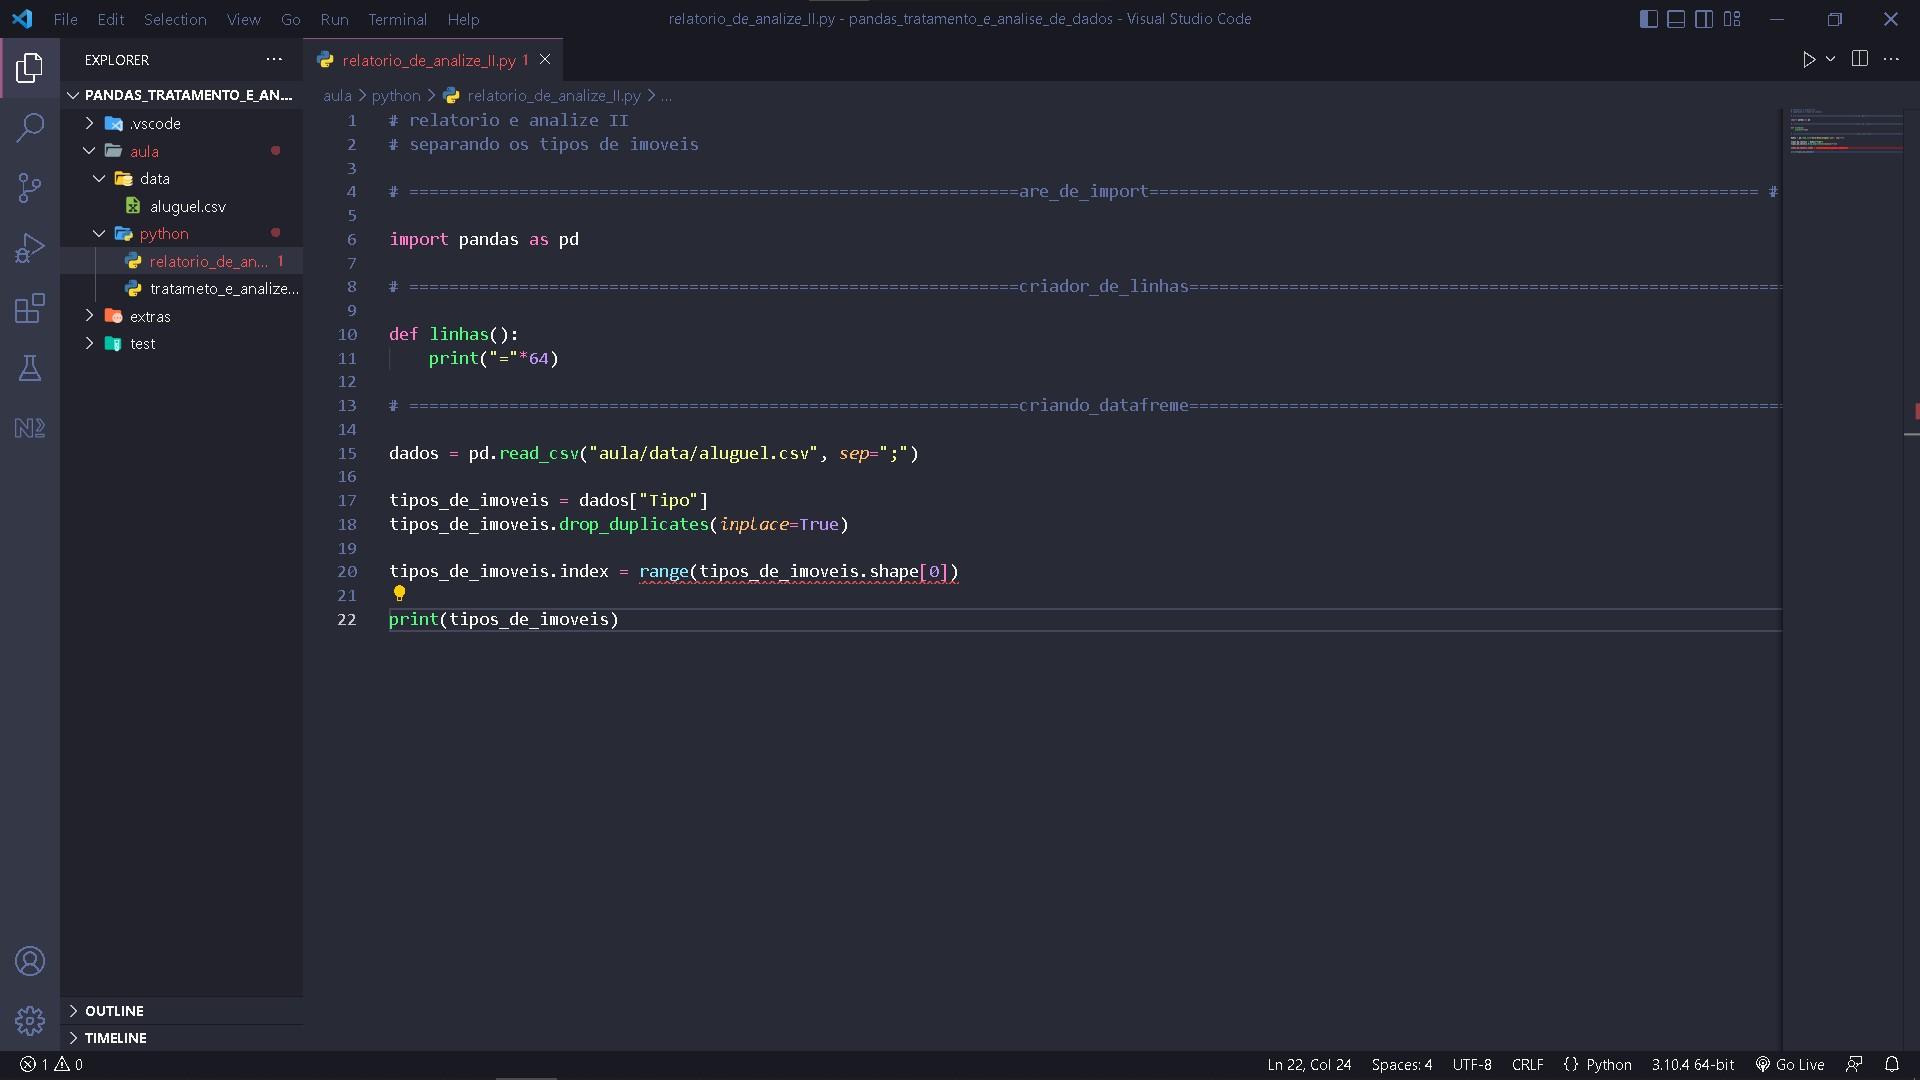This screenshot has height=1080, width=1920.
Task: Close the relatorio_de_analize_II.py tab
Action: tap(545, 59)
